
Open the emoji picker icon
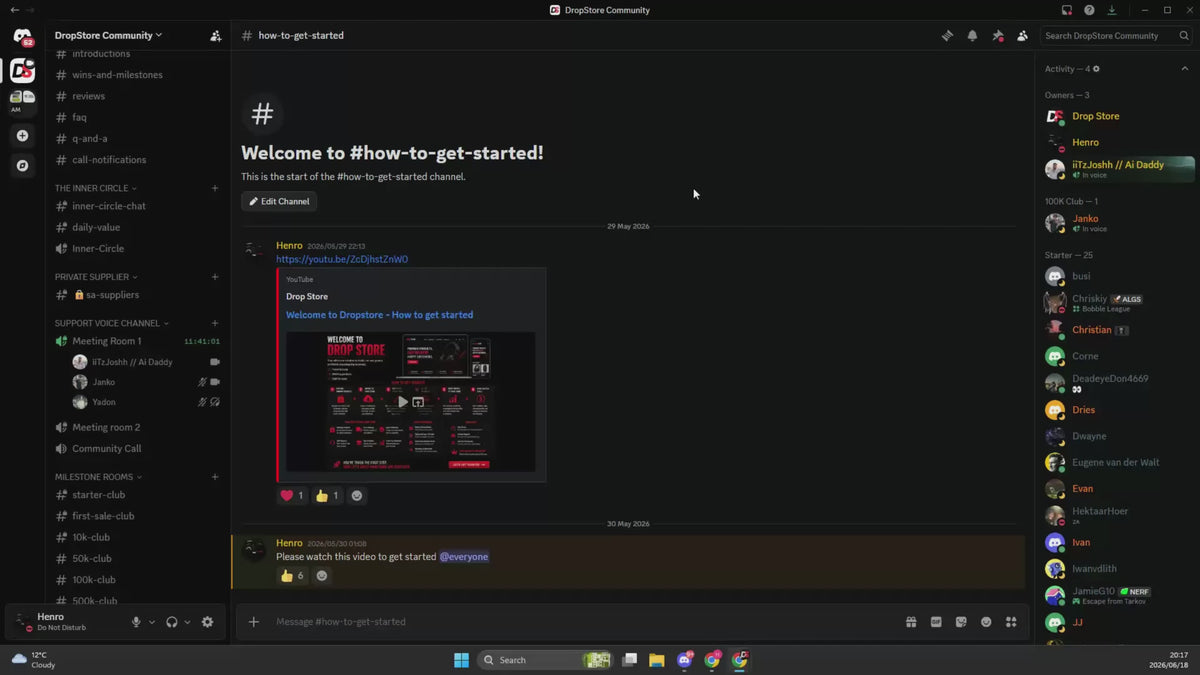click(986, 622)
